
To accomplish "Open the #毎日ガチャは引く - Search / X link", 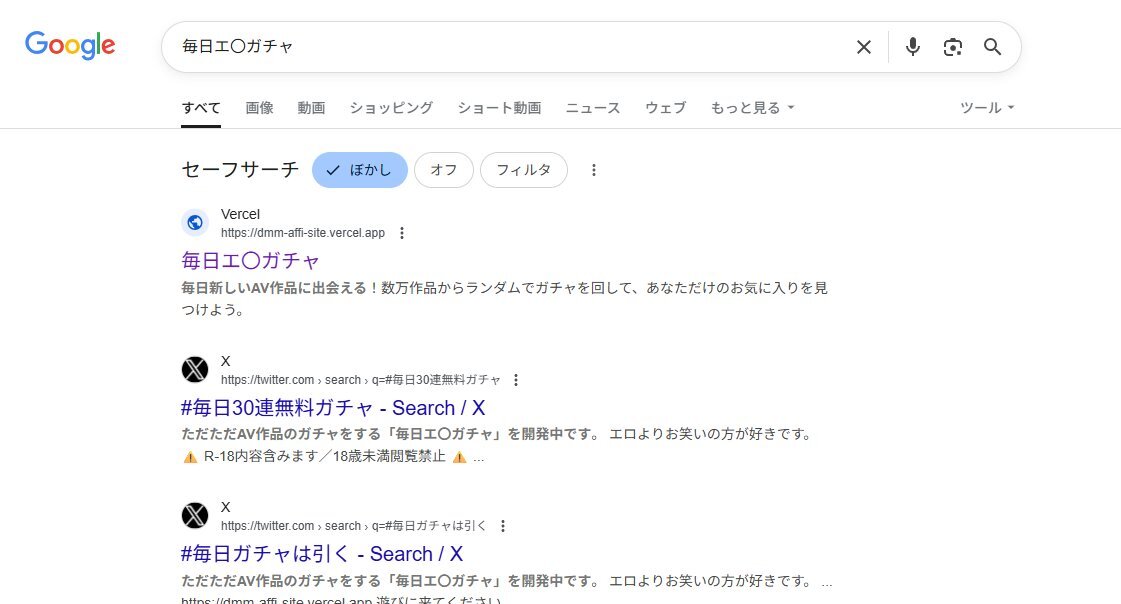I will [322, 554].
